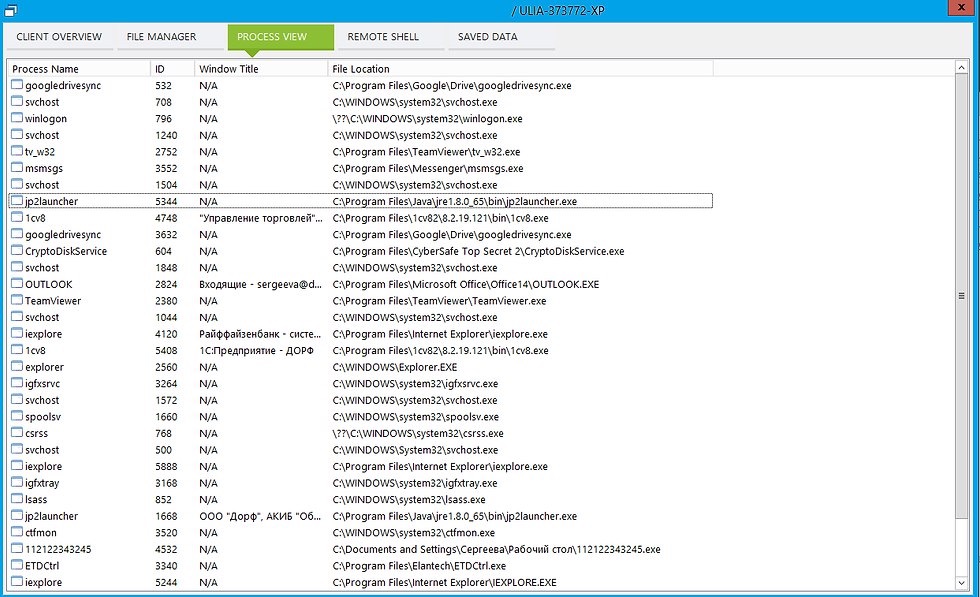Select the svchost row with ID 1504
This screenshot has width=980, height=597.
pos(360,185)
